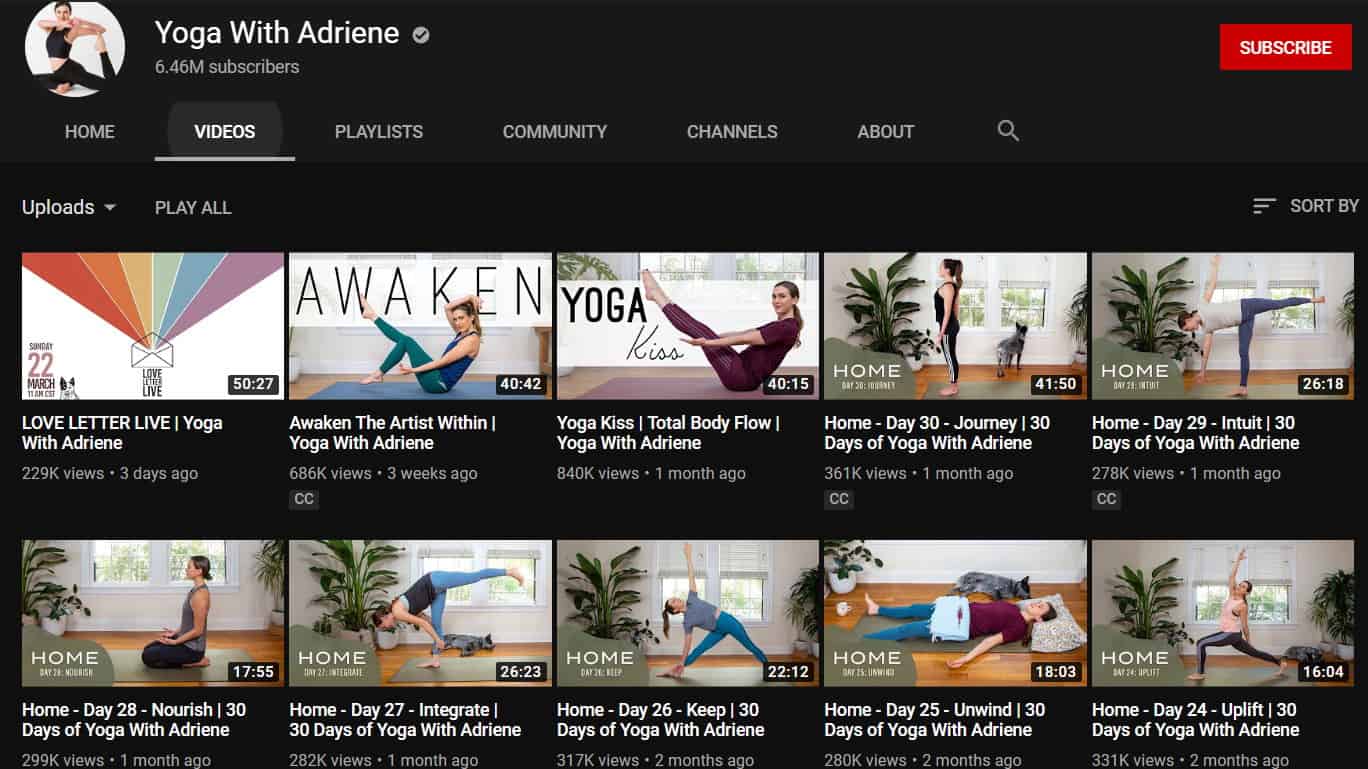Screen dimensions: 1368x769
Task: Click the Day 24 Uplift thumbnail
Action: 1223,613
